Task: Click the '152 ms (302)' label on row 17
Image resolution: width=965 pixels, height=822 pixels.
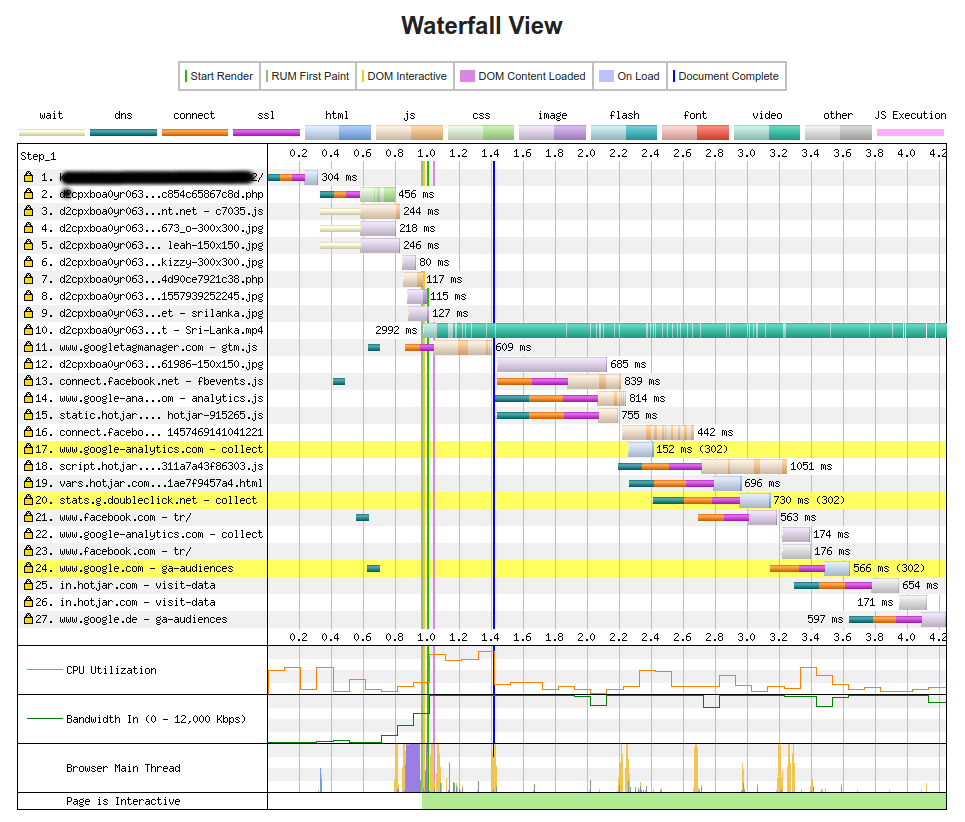Action: (x=692, y=449)
